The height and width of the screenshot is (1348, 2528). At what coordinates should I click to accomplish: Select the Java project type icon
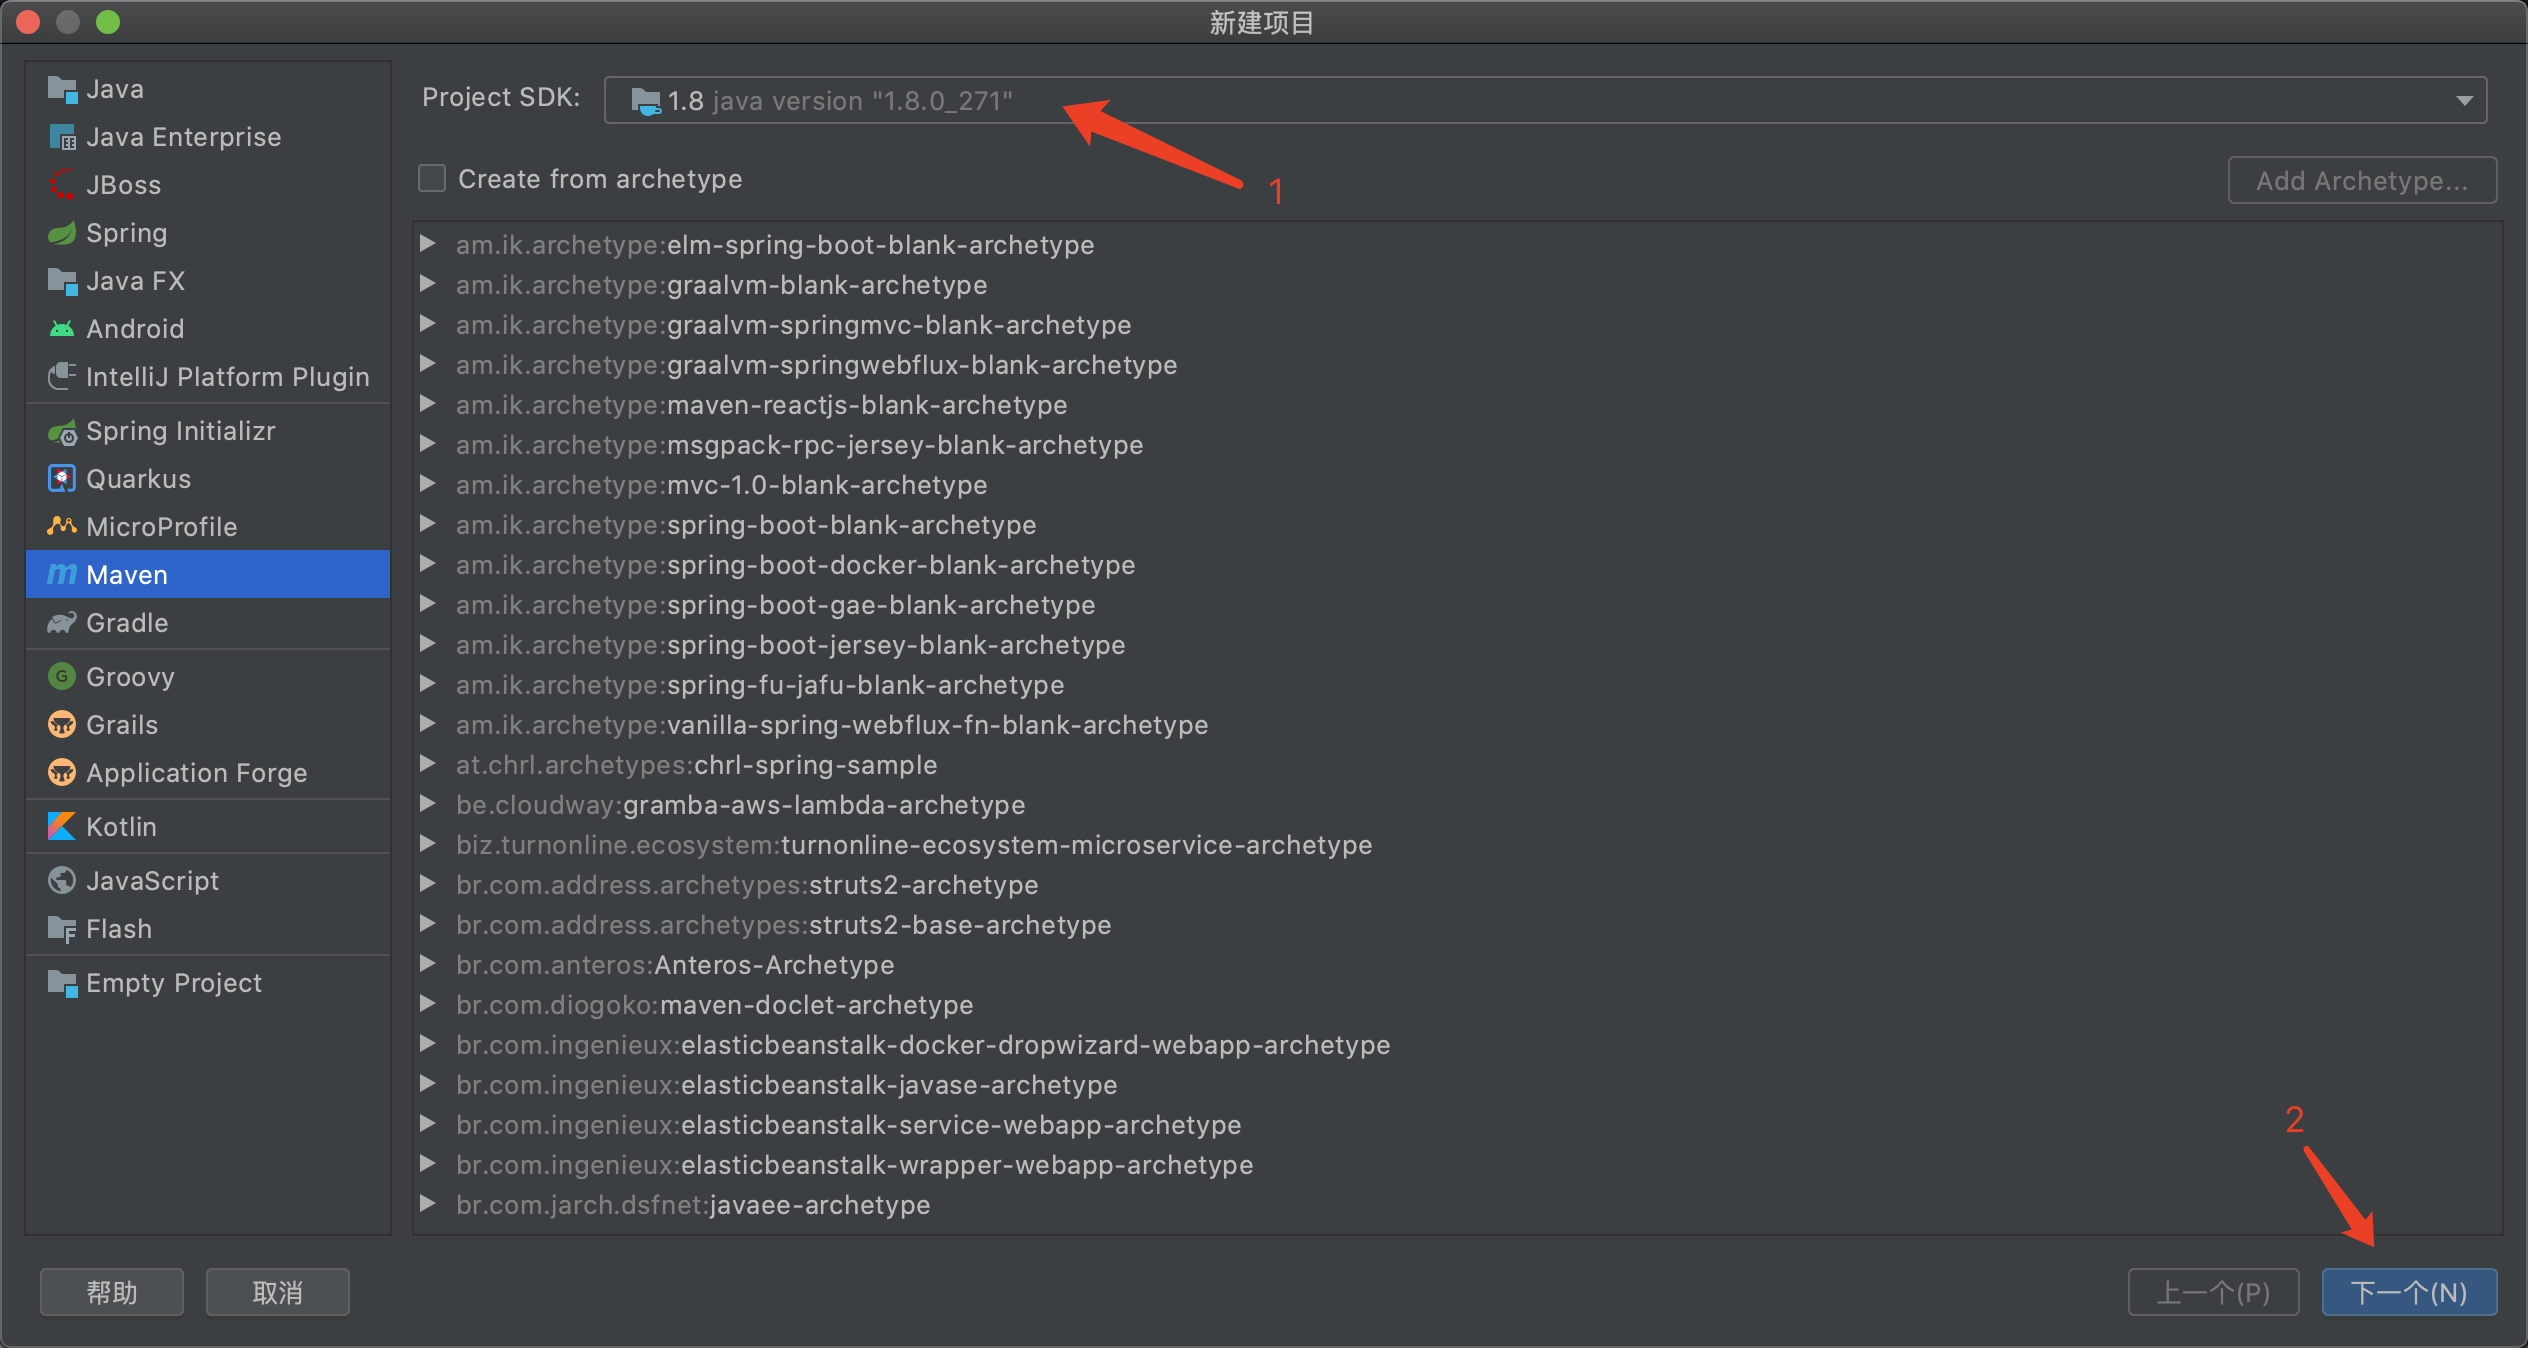[x=62, y=89]
